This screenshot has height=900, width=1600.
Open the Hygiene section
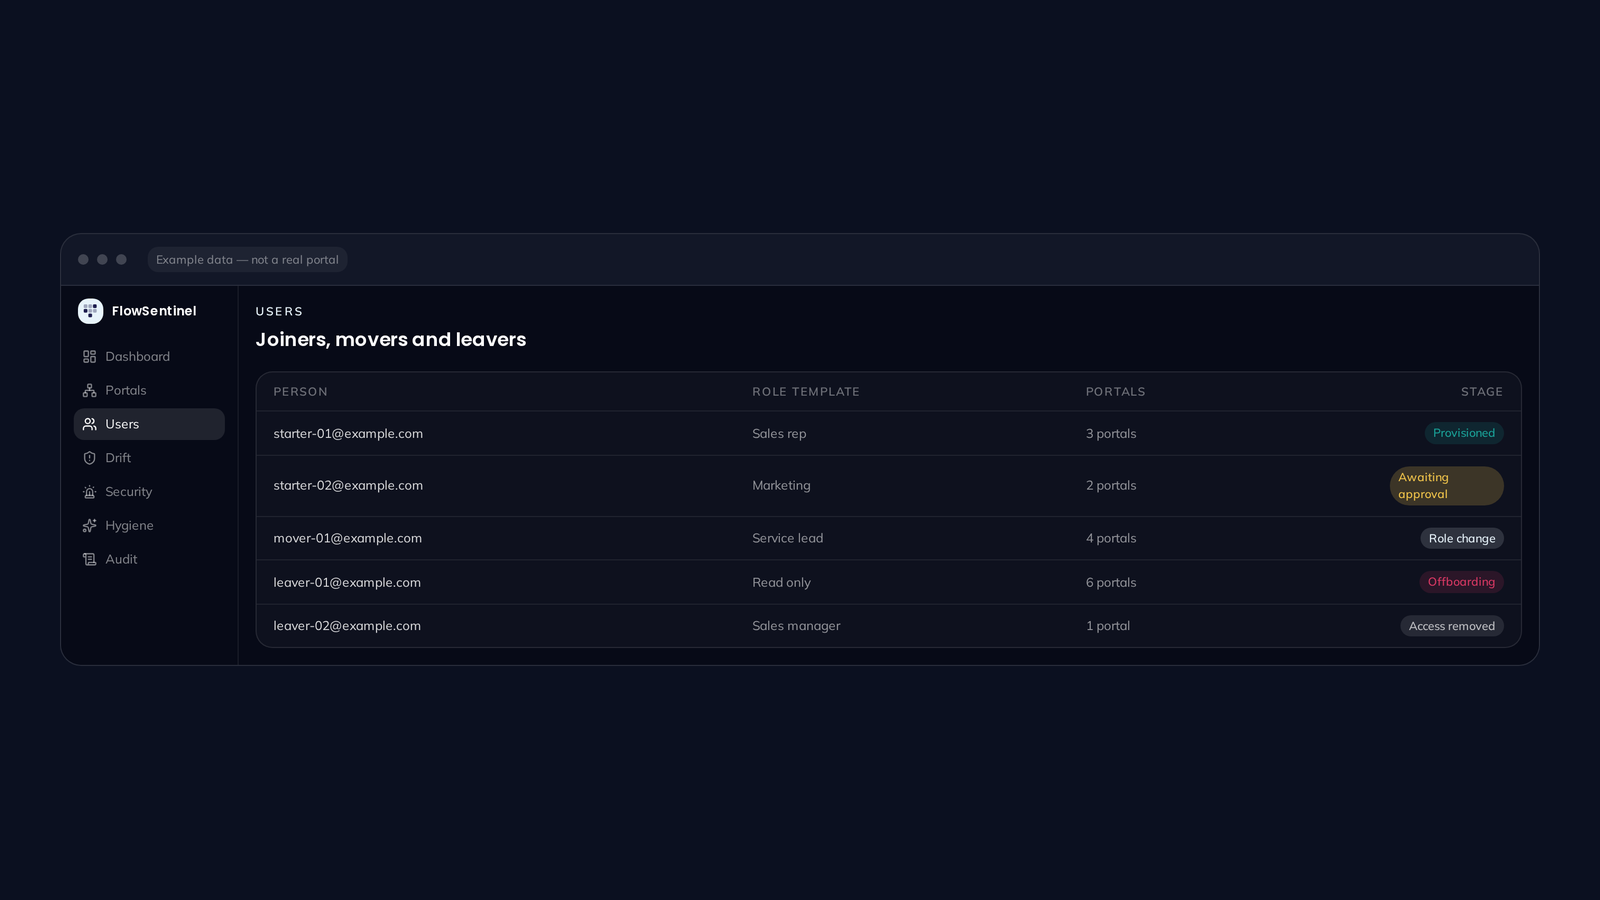click(149, 526)
